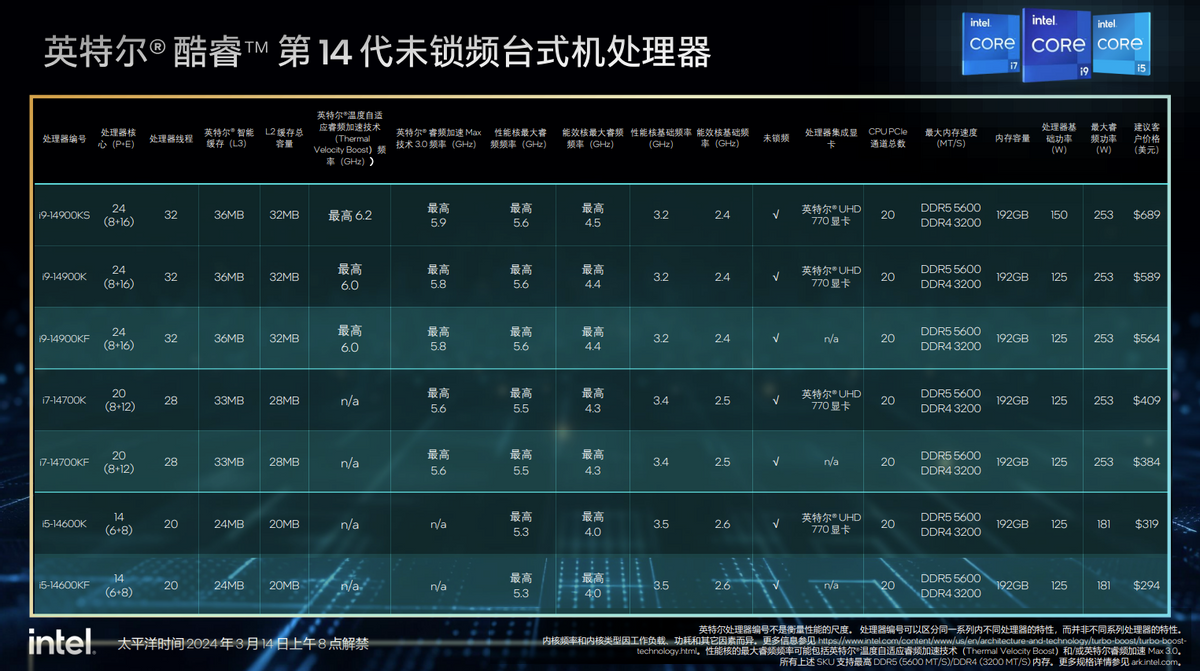Click the 最大内存速度 (MT/S) column header

click(x=951, y=139)
